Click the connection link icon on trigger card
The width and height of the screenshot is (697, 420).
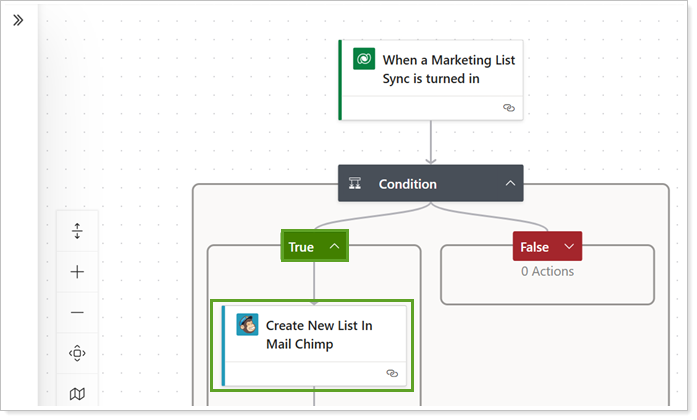(508, 107)
